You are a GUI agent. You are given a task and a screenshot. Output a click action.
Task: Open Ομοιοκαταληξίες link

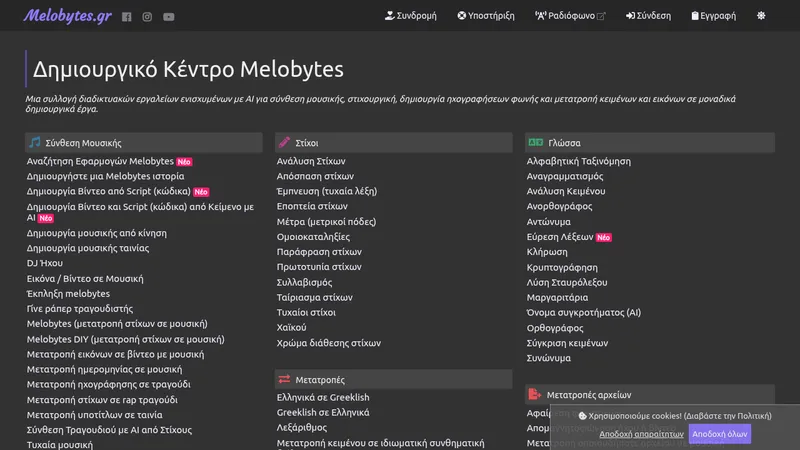pyautogui.click(x=313, y=237)
